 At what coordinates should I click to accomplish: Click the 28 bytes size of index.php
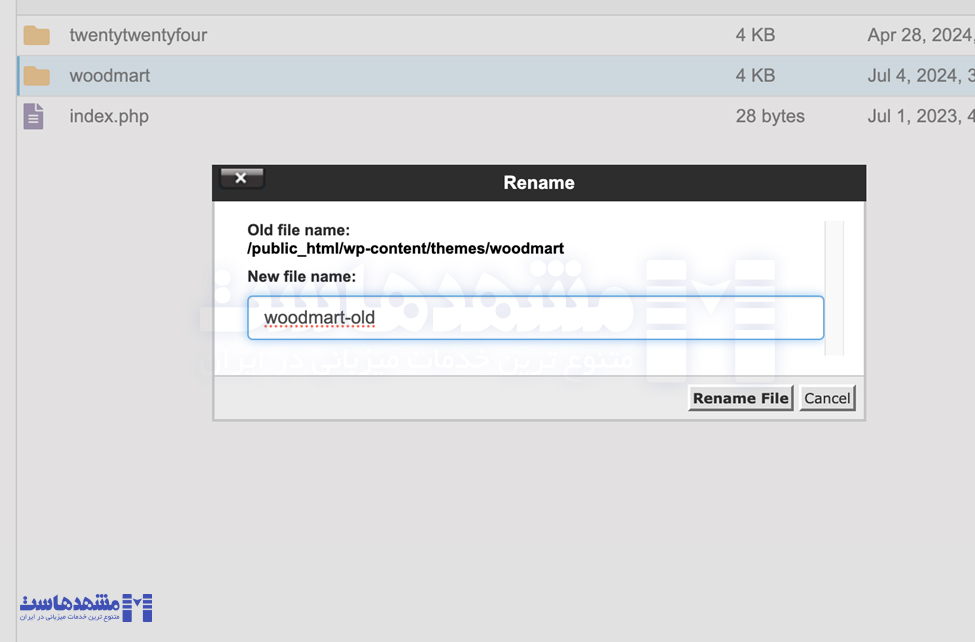(x=770, y=116)
